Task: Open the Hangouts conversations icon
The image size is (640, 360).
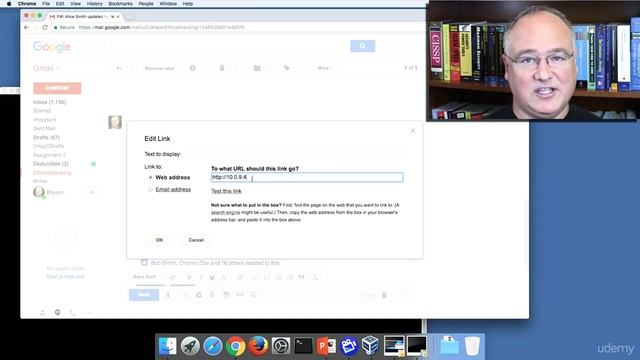Action: click(58, 312)
